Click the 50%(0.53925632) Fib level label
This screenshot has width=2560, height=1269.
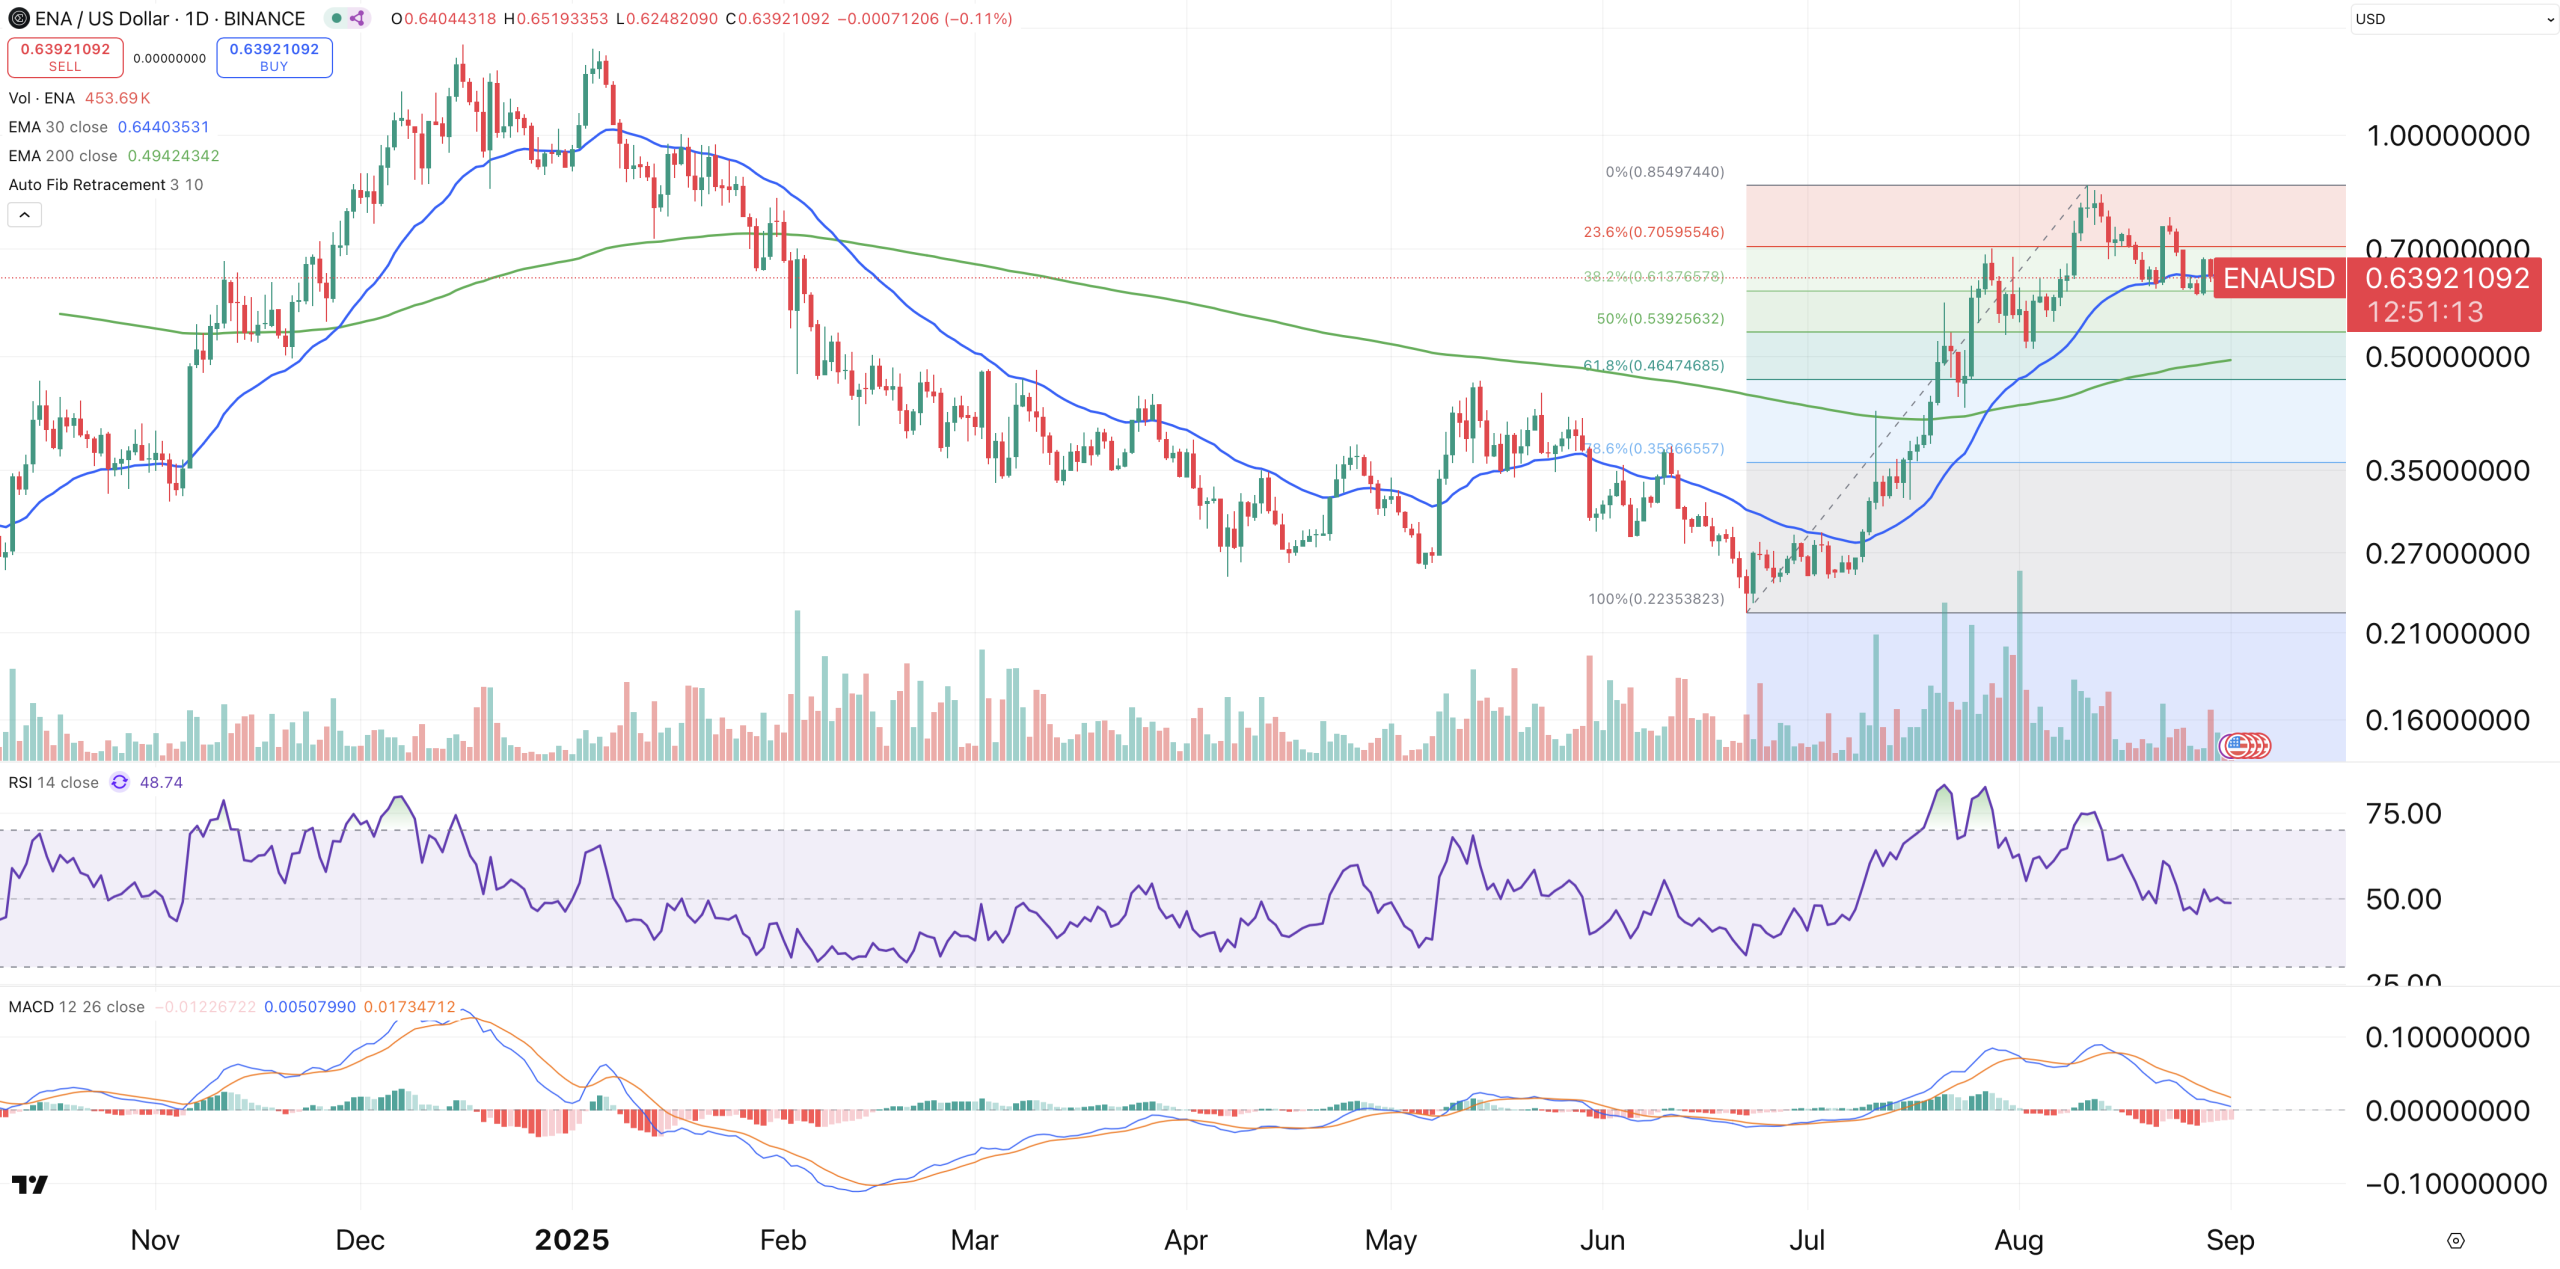pyautogui.click(x=1660, y=319)
